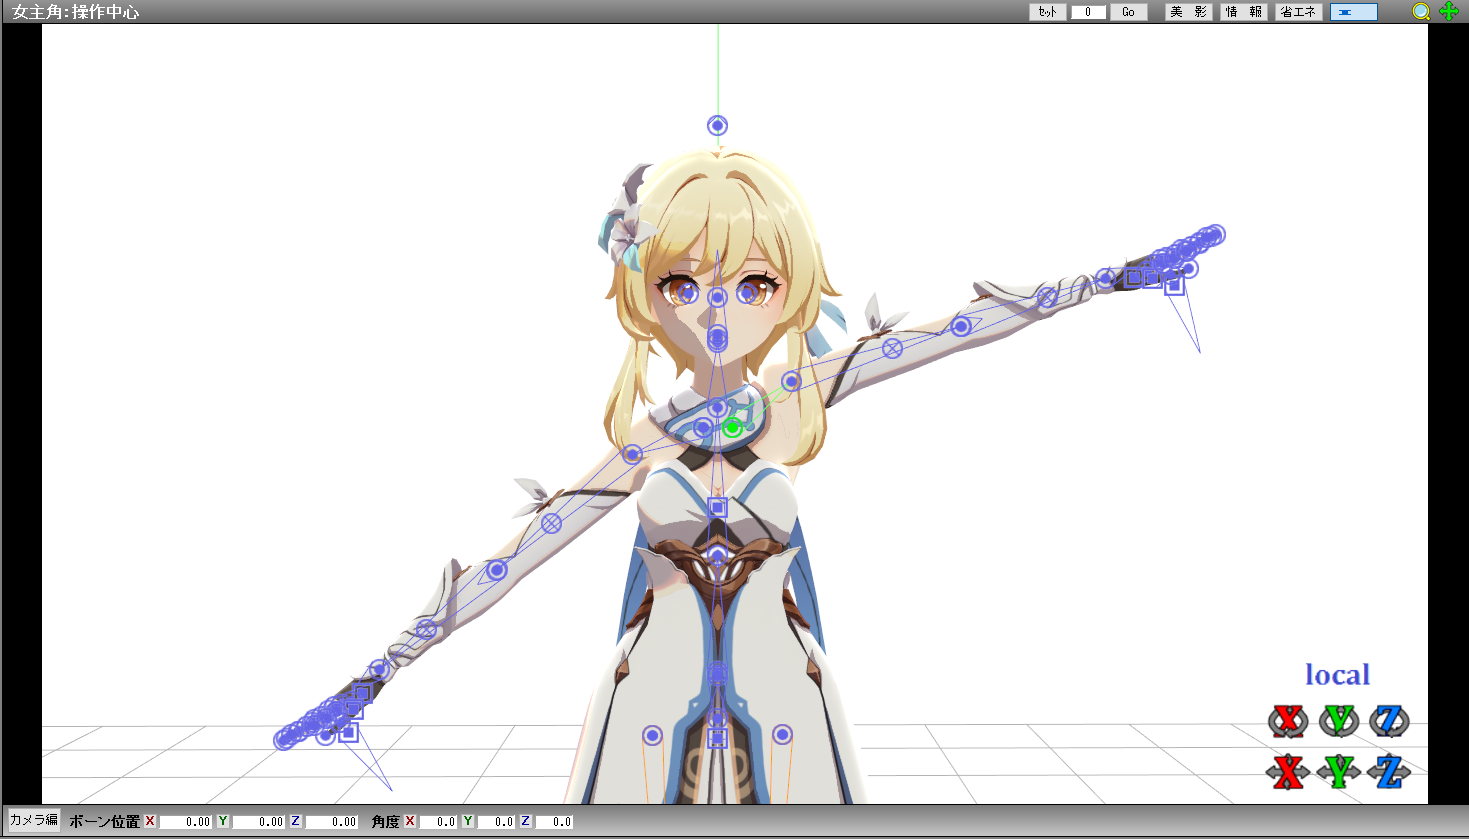Click the blue Z label in the angle group
1469x839 pixels.
(x=526, y=821)
